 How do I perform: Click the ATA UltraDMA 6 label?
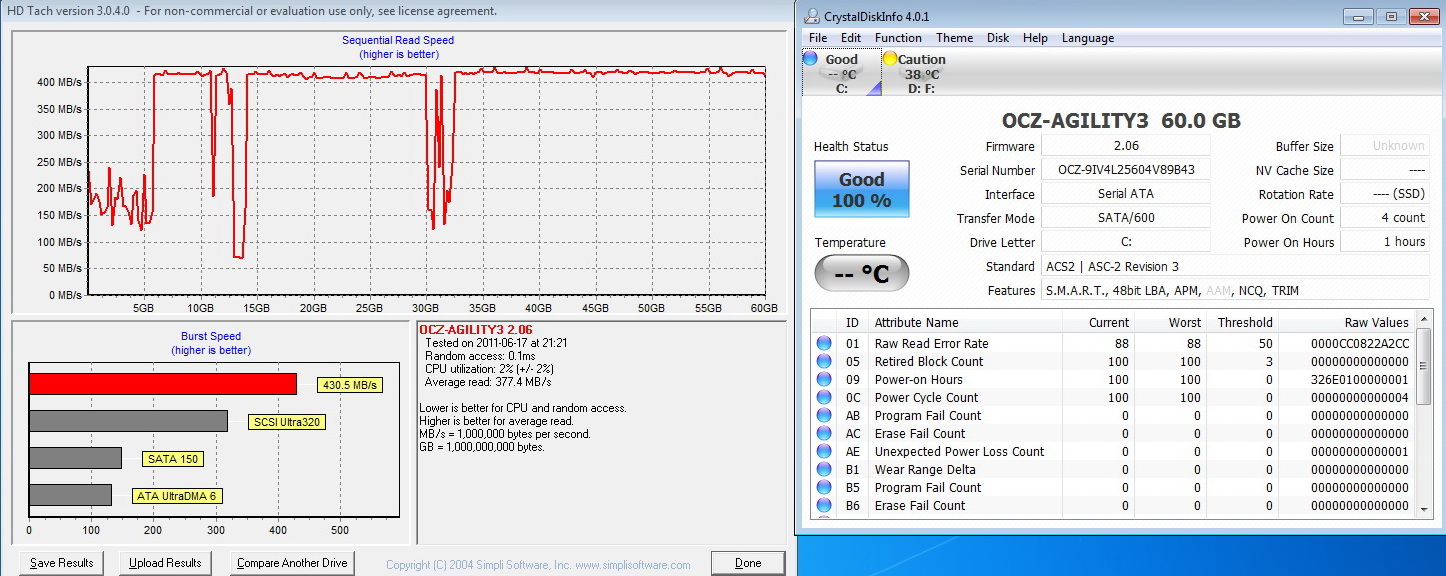point(177,496)
